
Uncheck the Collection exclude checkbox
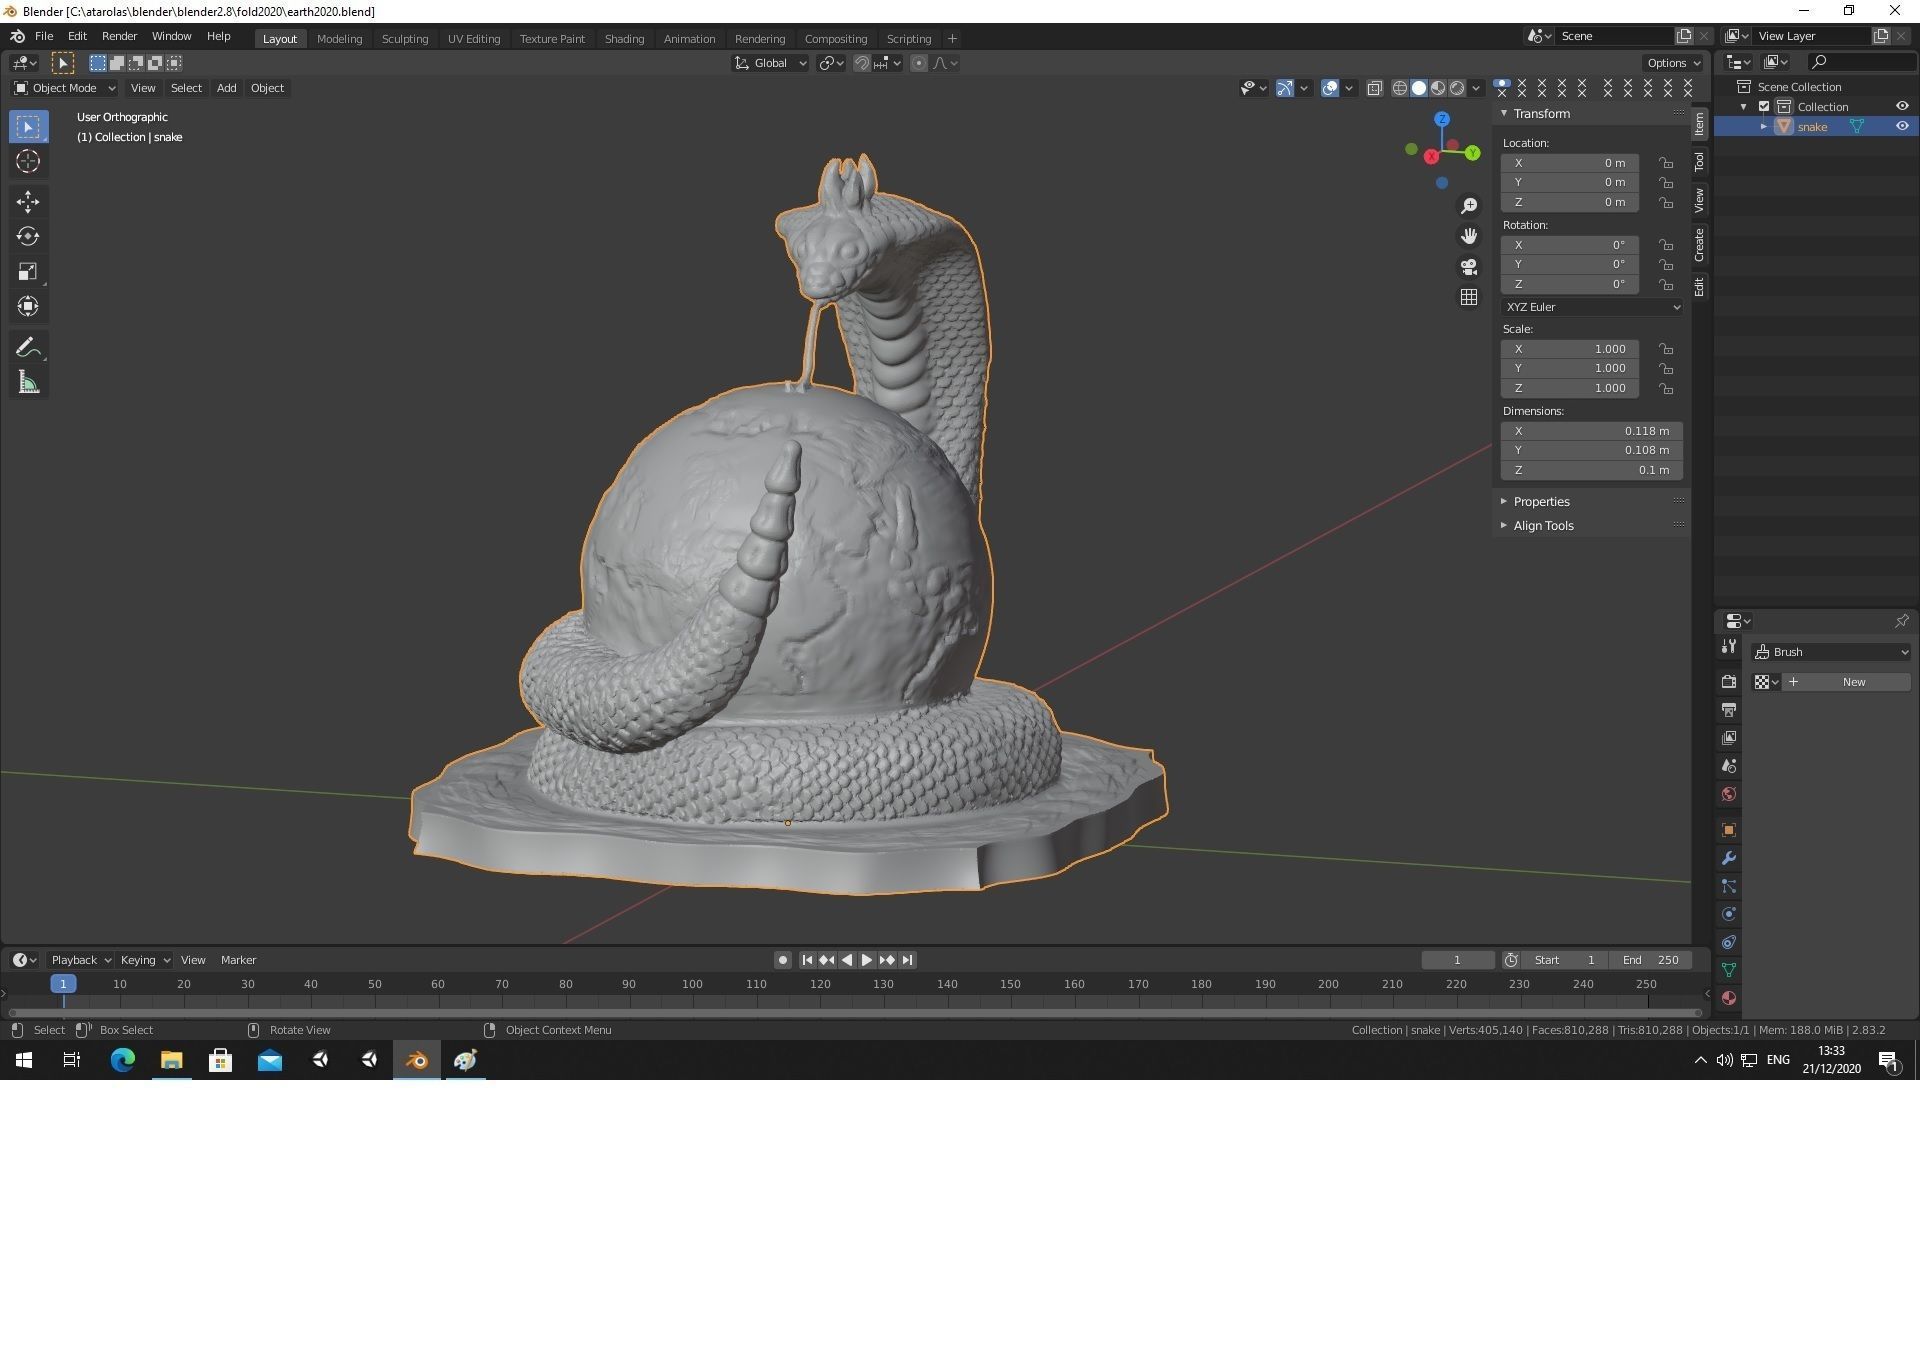click(1764, 106)
